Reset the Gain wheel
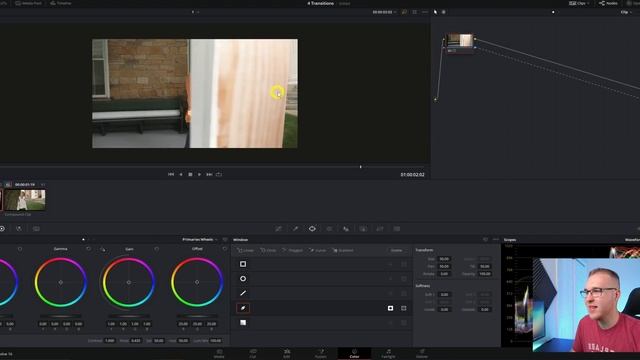 [157, 249]
